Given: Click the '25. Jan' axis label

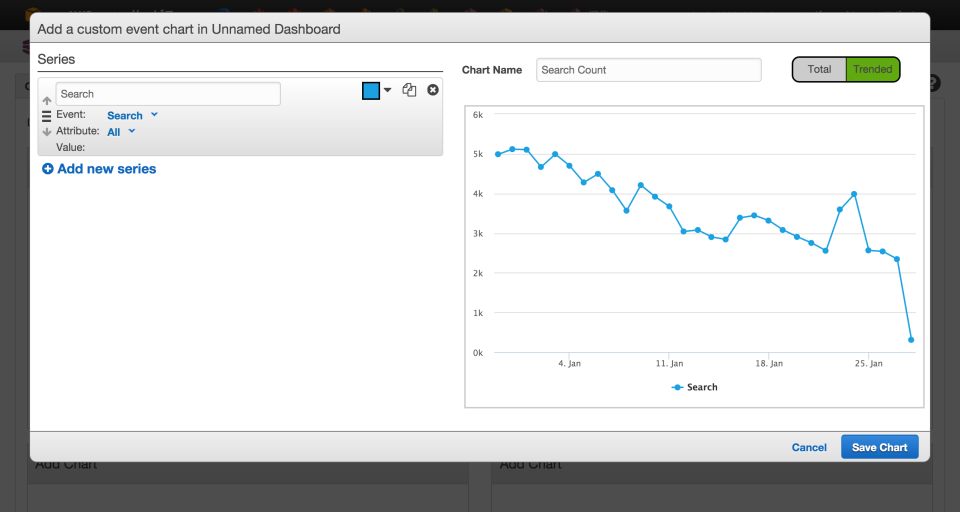Looking at the screenshot, I should (x=868, y=363).
